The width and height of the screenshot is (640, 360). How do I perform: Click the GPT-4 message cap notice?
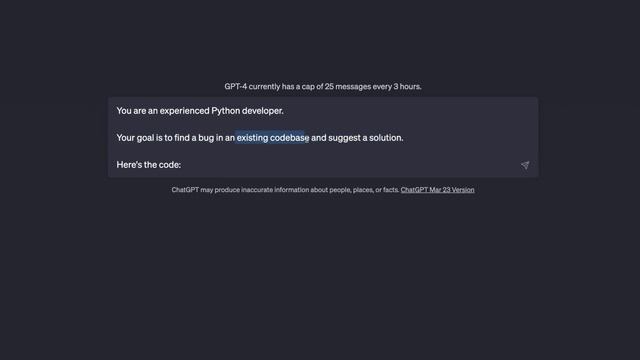322,87
